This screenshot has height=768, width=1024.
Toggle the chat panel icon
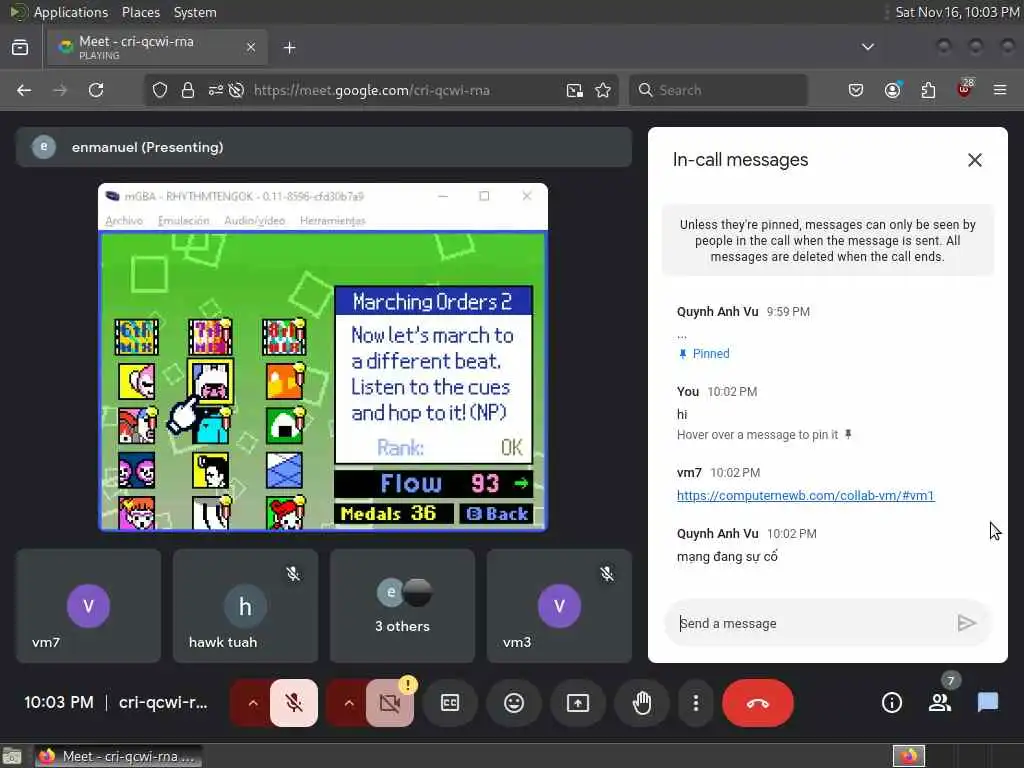pyautogui.click(x=987, y=703)
